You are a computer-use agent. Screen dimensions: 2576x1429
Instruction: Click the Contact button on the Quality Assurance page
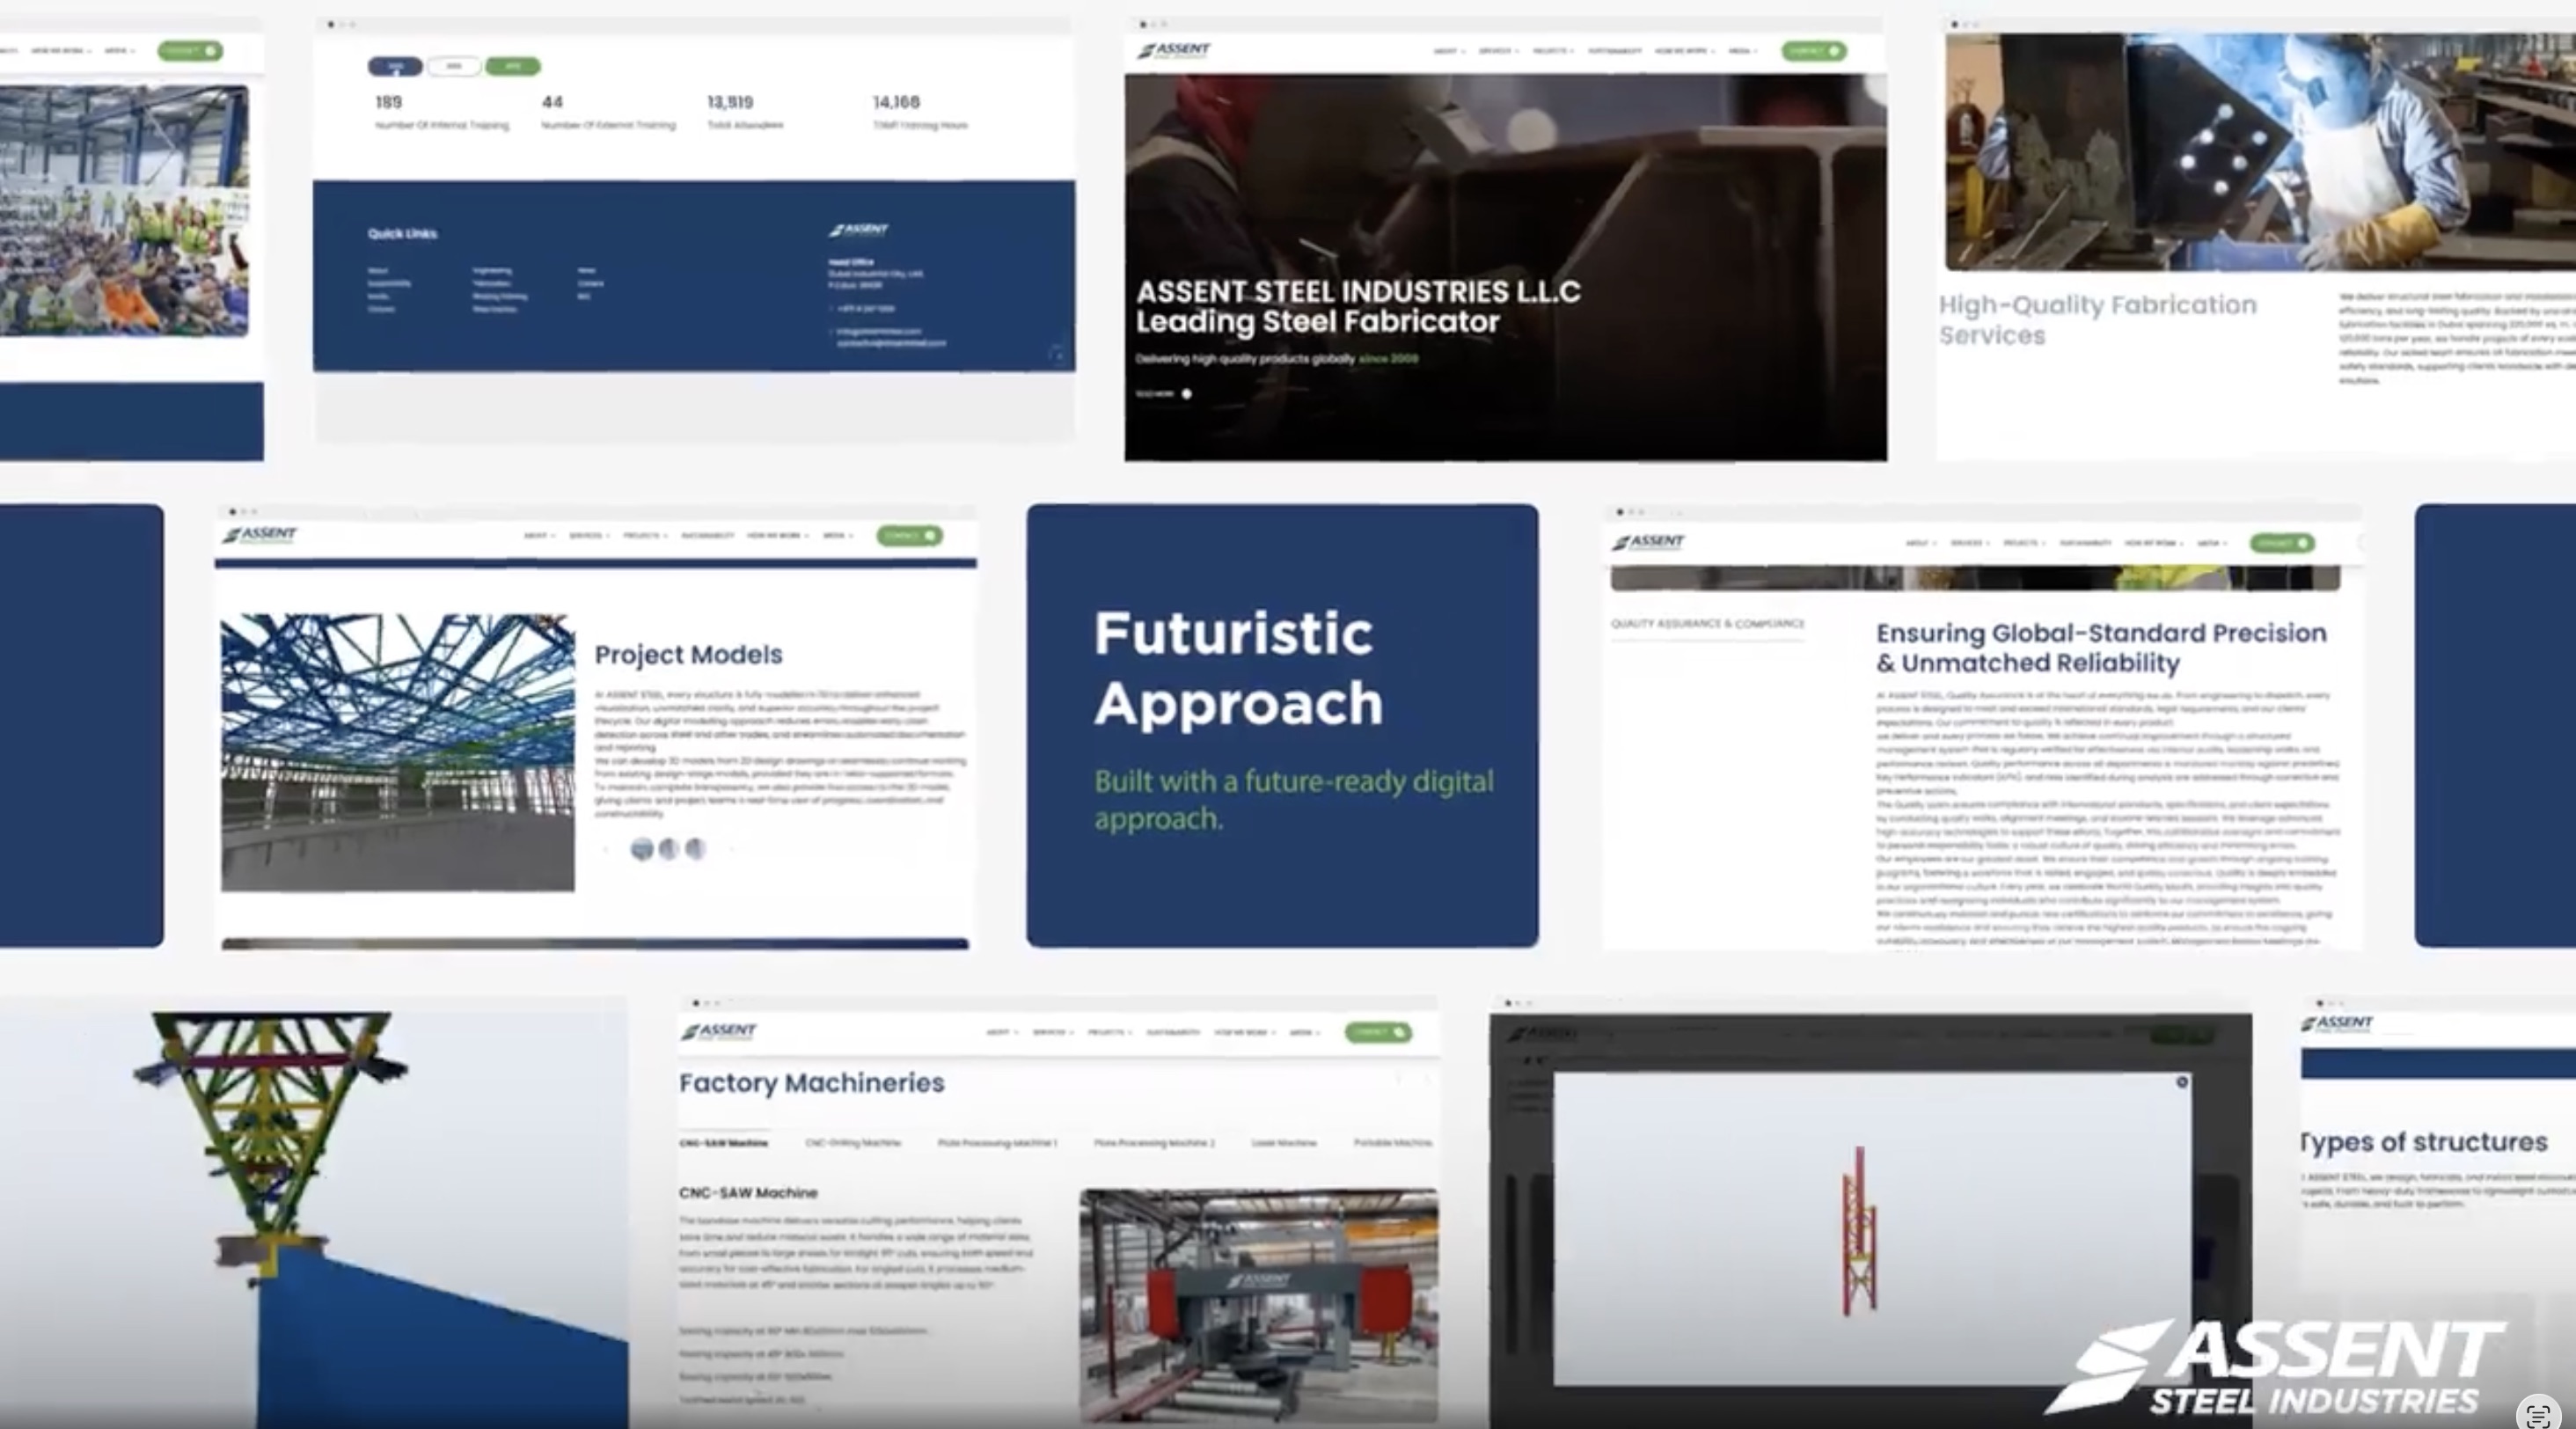[2282, 543]
